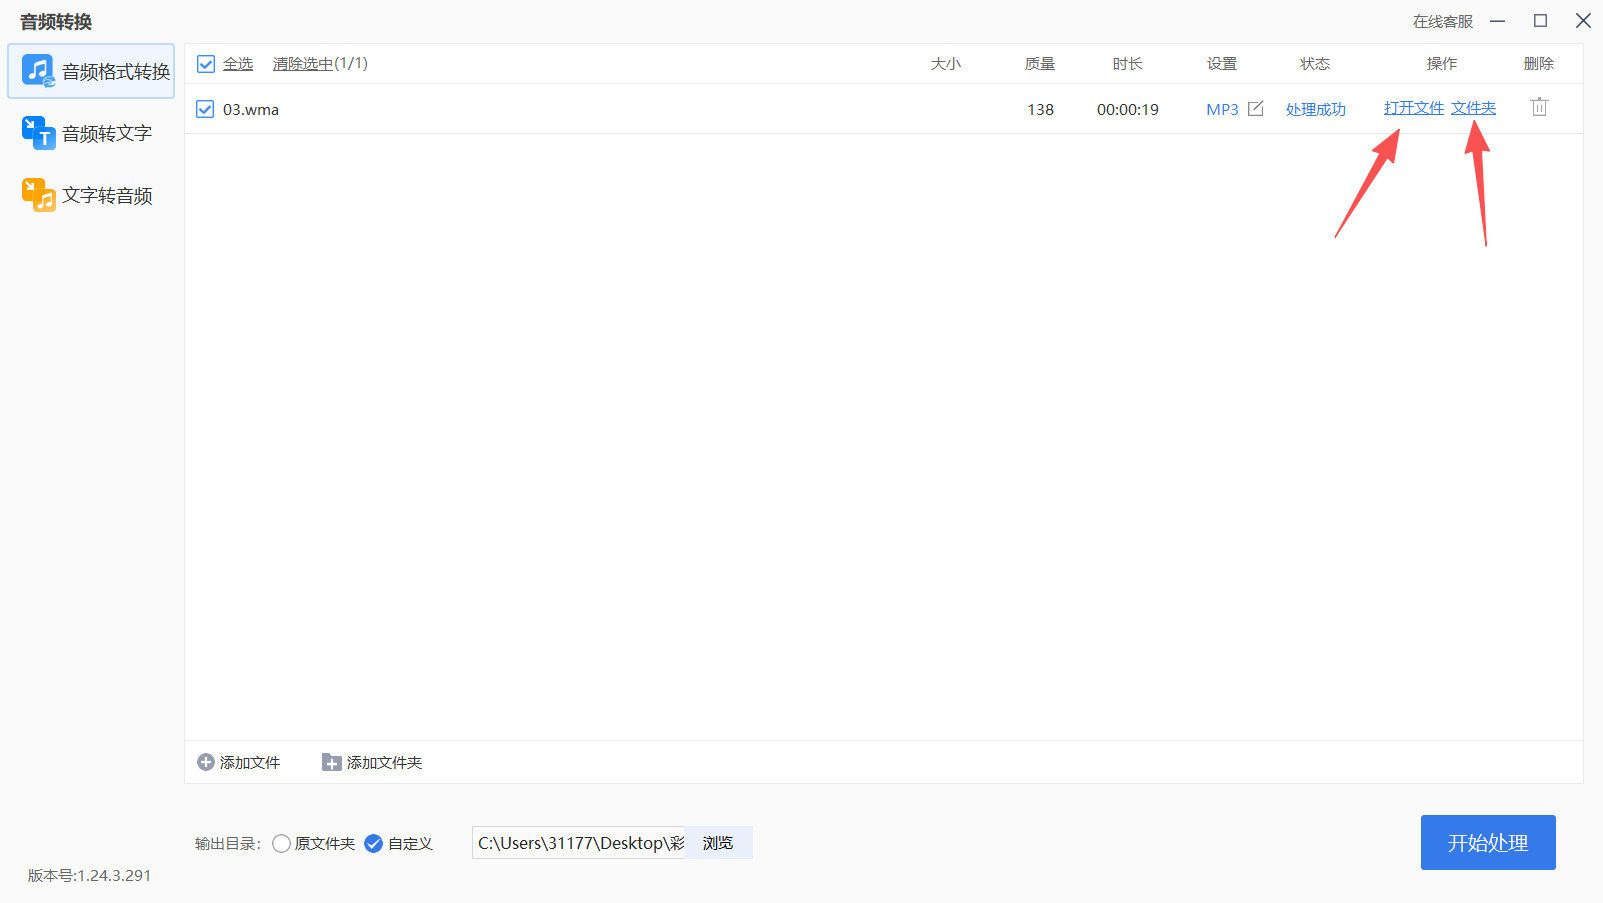Viewport: 1603px width, 903px height.
Task: Delete 03.wma with the trash icon
Action: 1539,107
